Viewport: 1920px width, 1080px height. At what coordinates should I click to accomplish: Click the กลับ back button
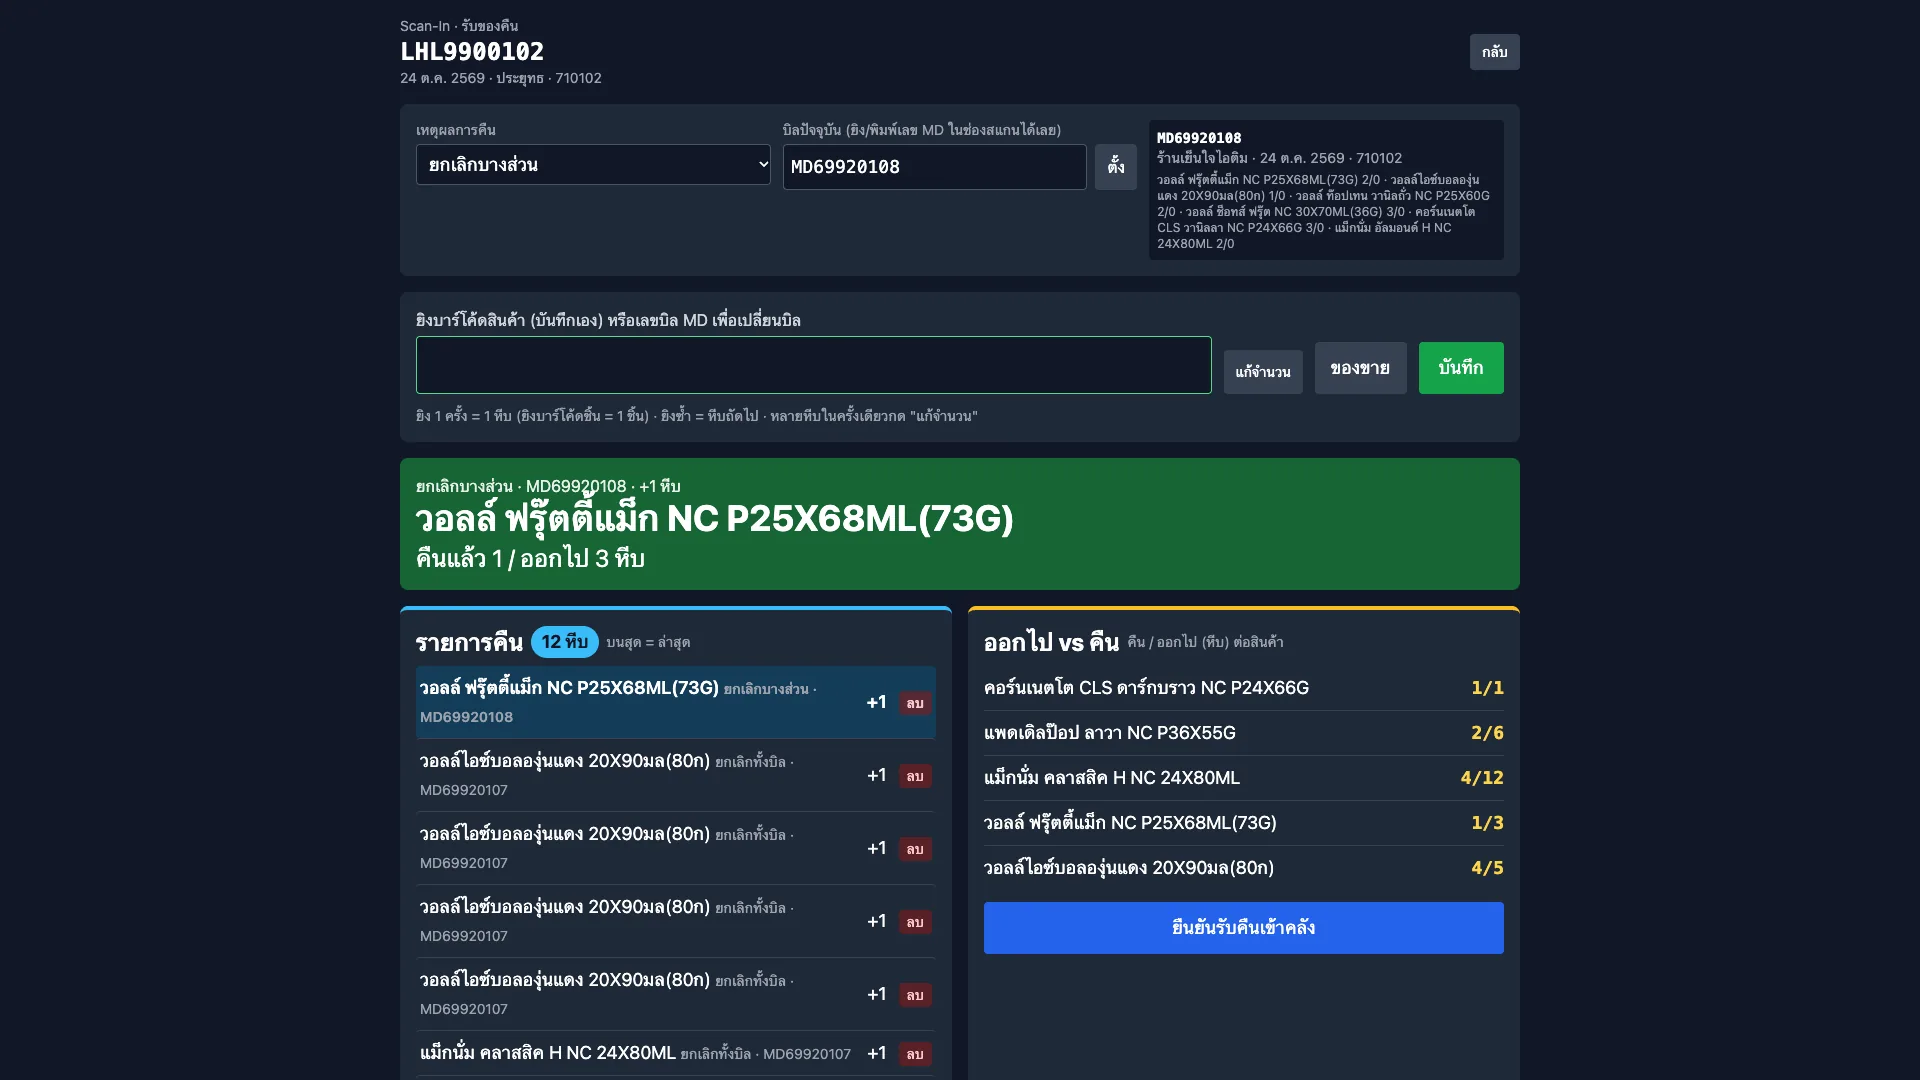point(1494,52)
